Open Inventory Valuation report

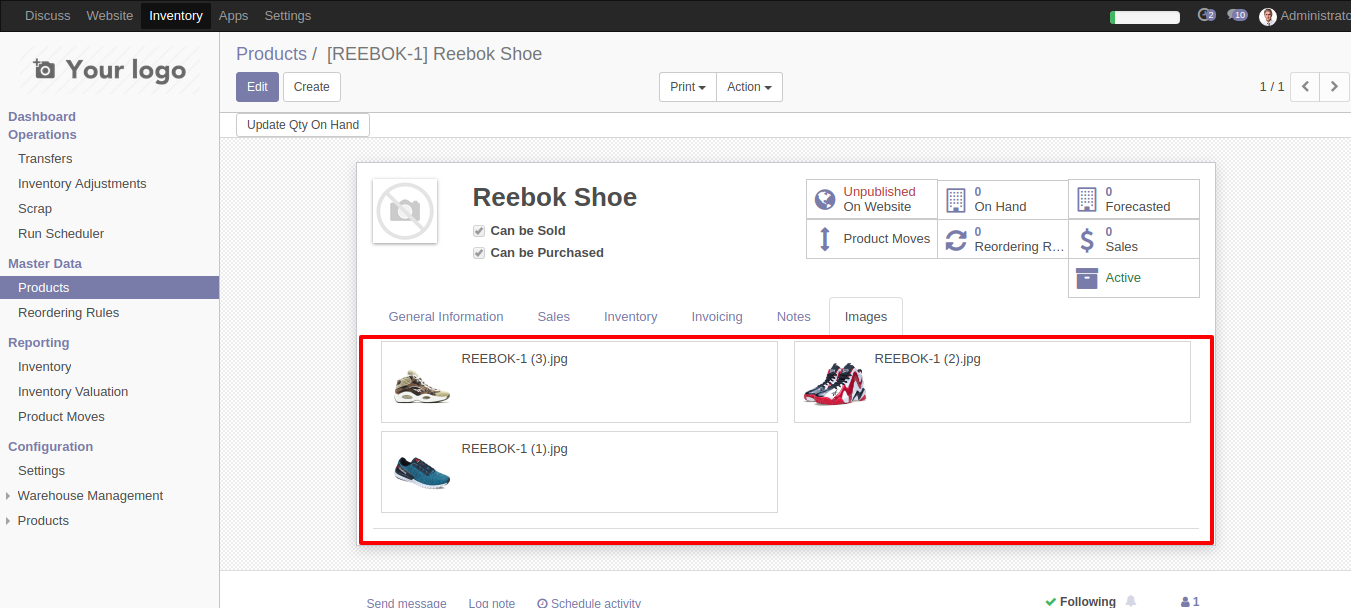pos(73,392)
